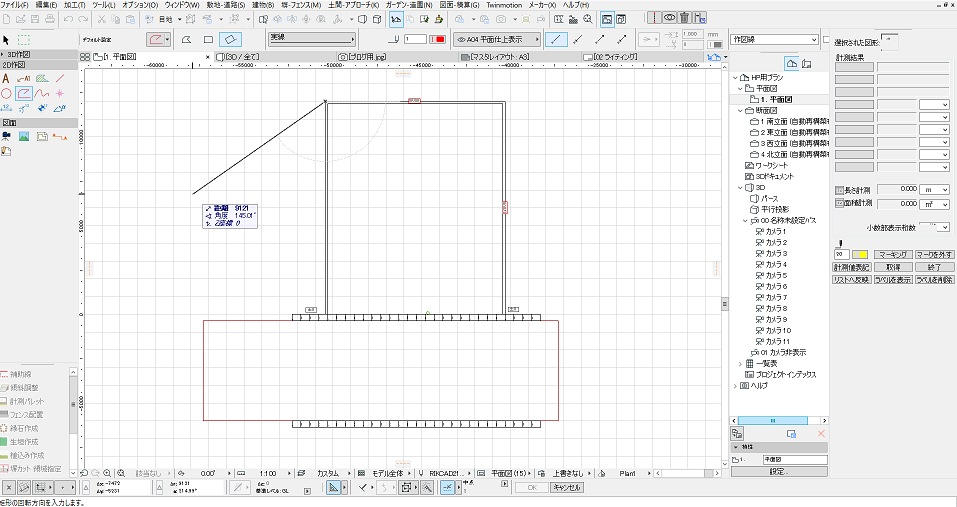This screenshot has height=507, width=957.
Task: Select the Text tool in 2D作図 panel
Action: (x=7, y=78)
